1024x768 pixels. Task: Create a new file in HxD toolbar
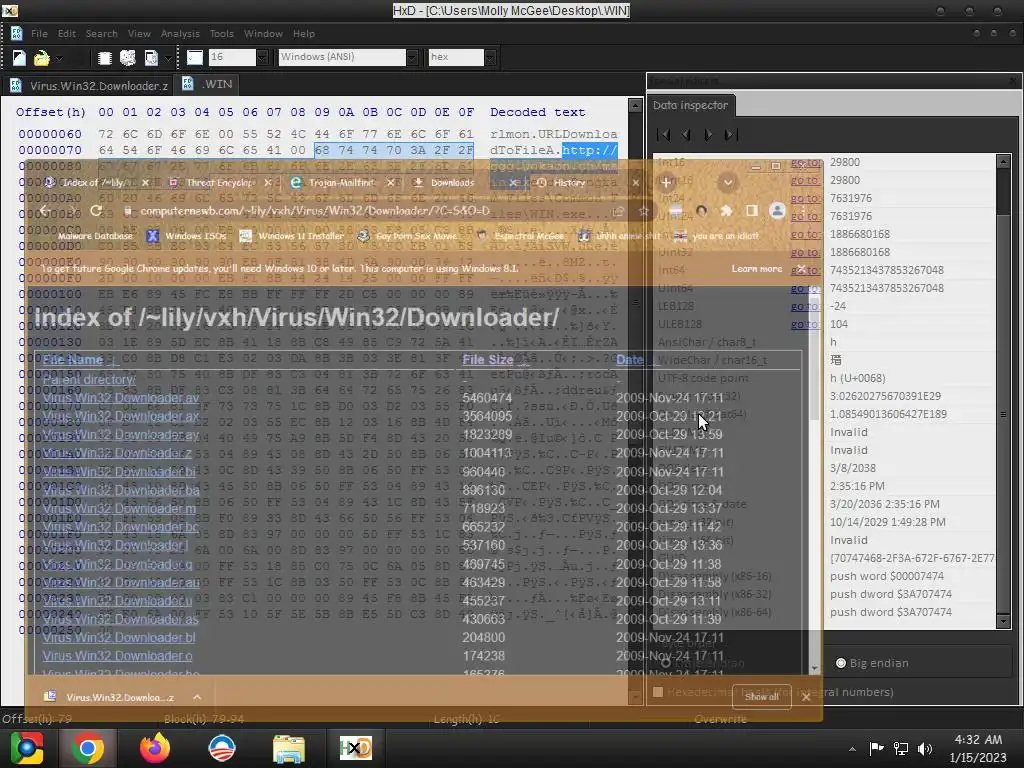click(19, 57)
